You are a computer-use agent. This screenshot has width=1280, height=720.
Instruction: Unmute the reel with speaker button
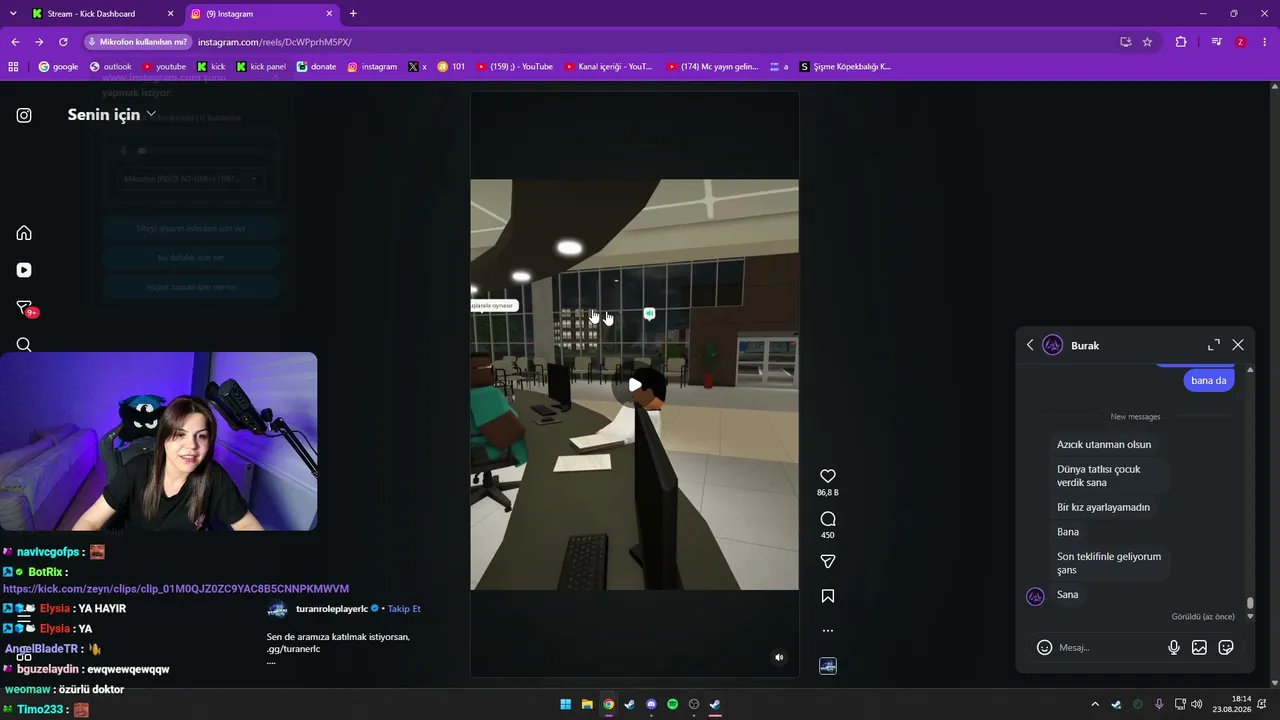779,657
